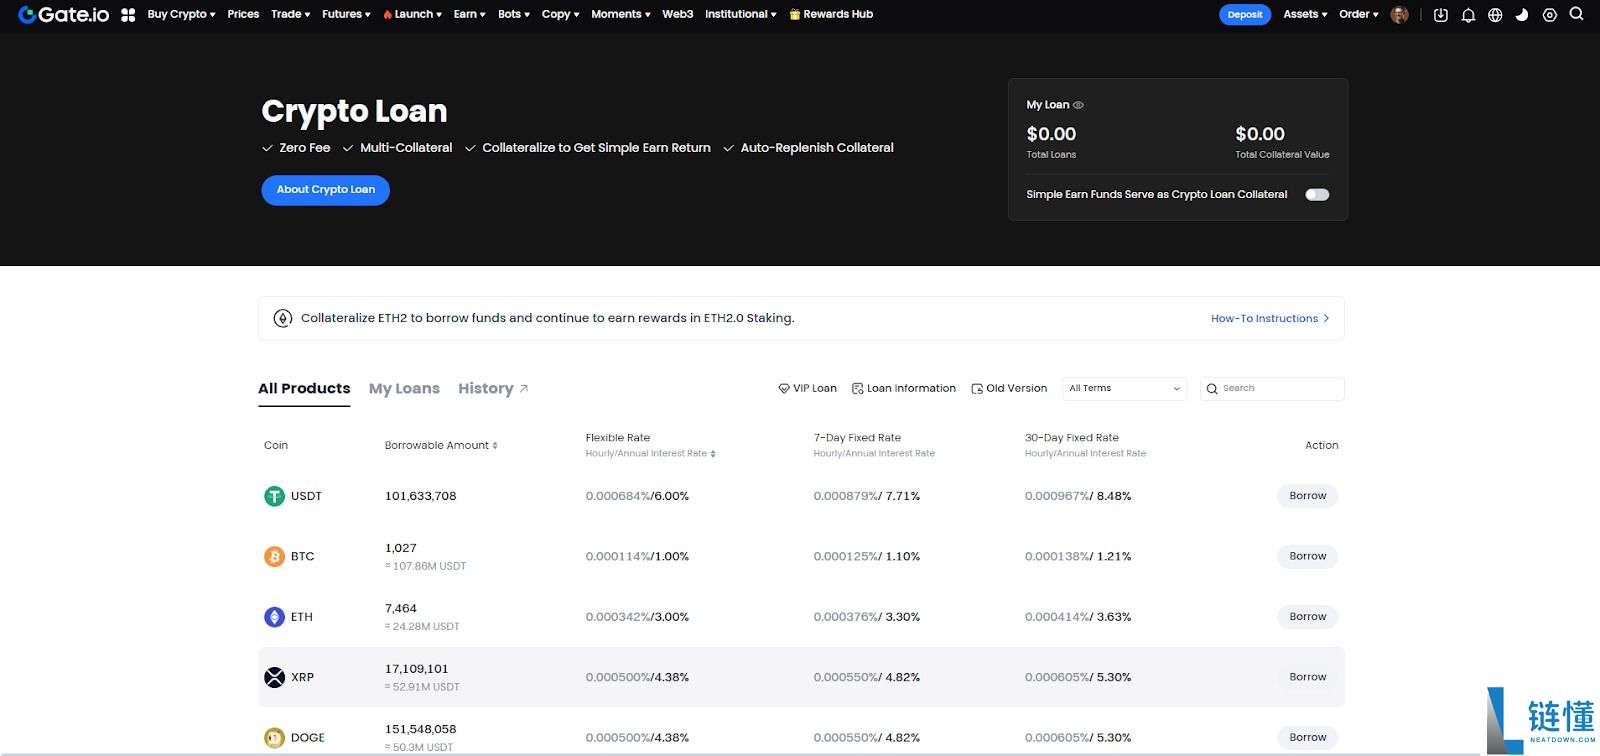Click the Old Version icon
1600x756 pixels.
977,388
